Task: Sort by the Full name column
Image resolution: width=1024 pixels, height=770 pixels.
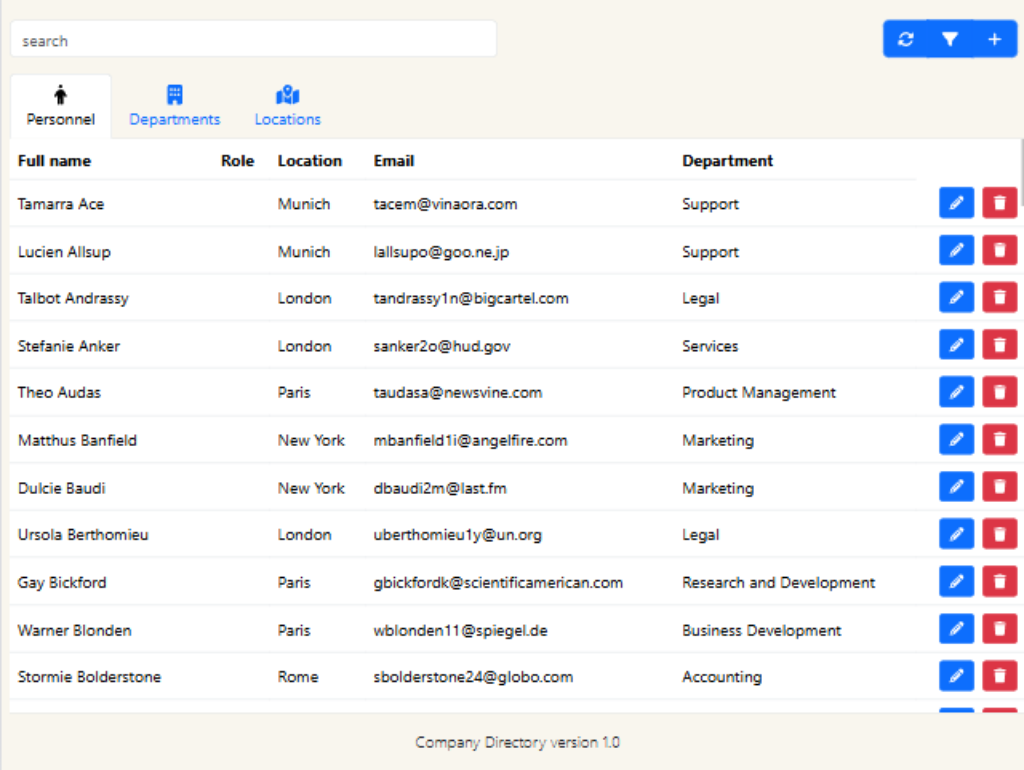Action: click(54, 160)
